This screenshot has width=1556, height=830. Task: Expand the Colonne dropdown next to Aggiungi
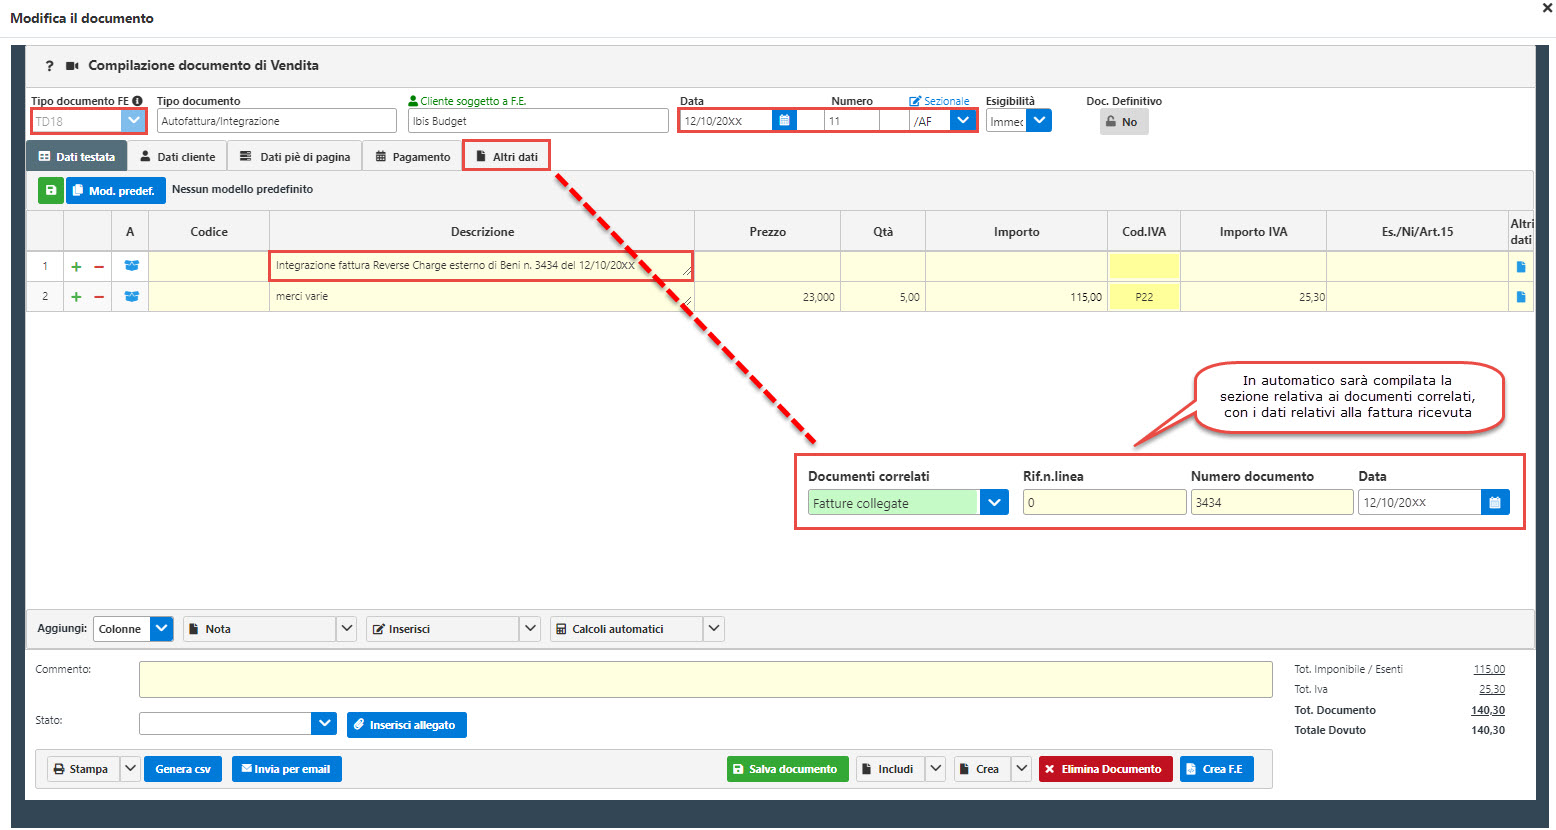click(162, 629)
